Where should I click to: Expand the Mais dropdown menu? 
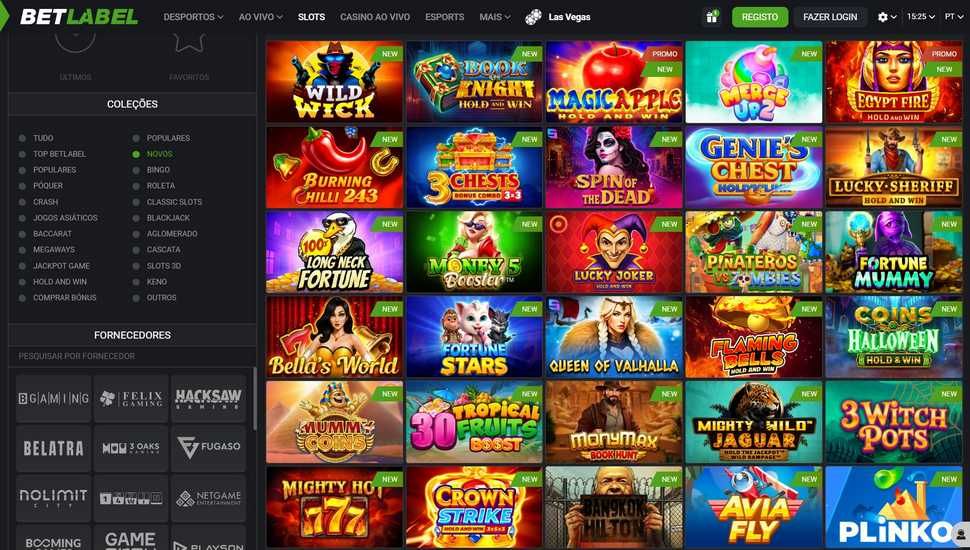[495, 17]
